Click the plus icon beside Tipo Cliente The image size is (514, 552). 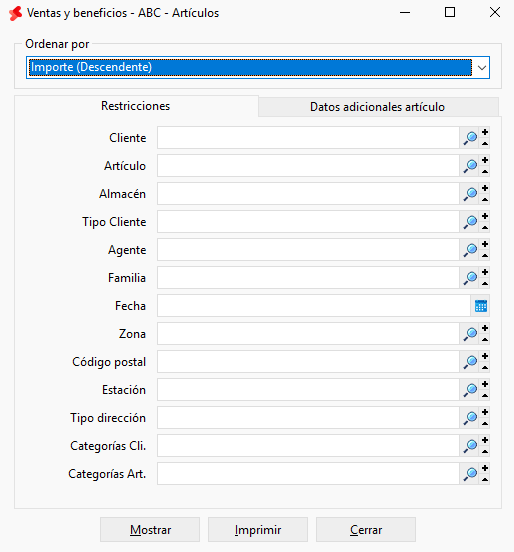(485, 216)
